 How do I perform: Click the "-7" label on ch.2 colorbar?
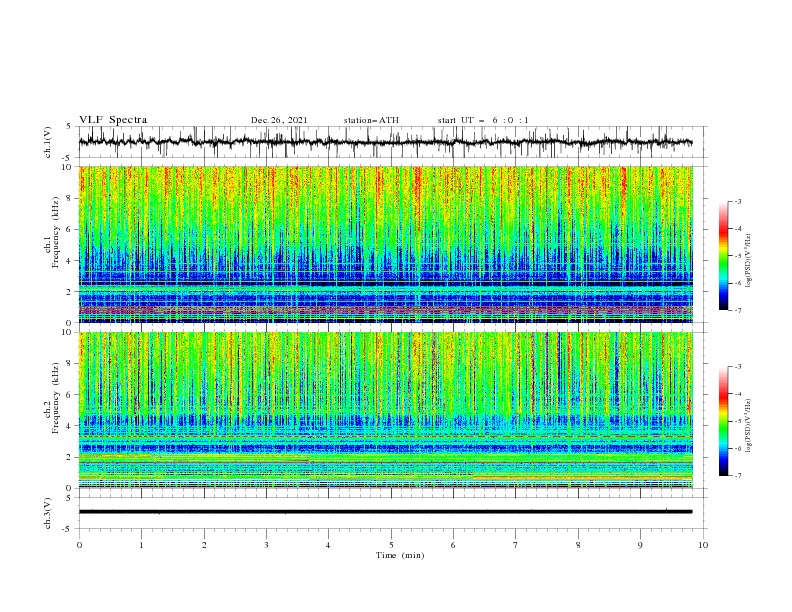click(x=737, y=476)
